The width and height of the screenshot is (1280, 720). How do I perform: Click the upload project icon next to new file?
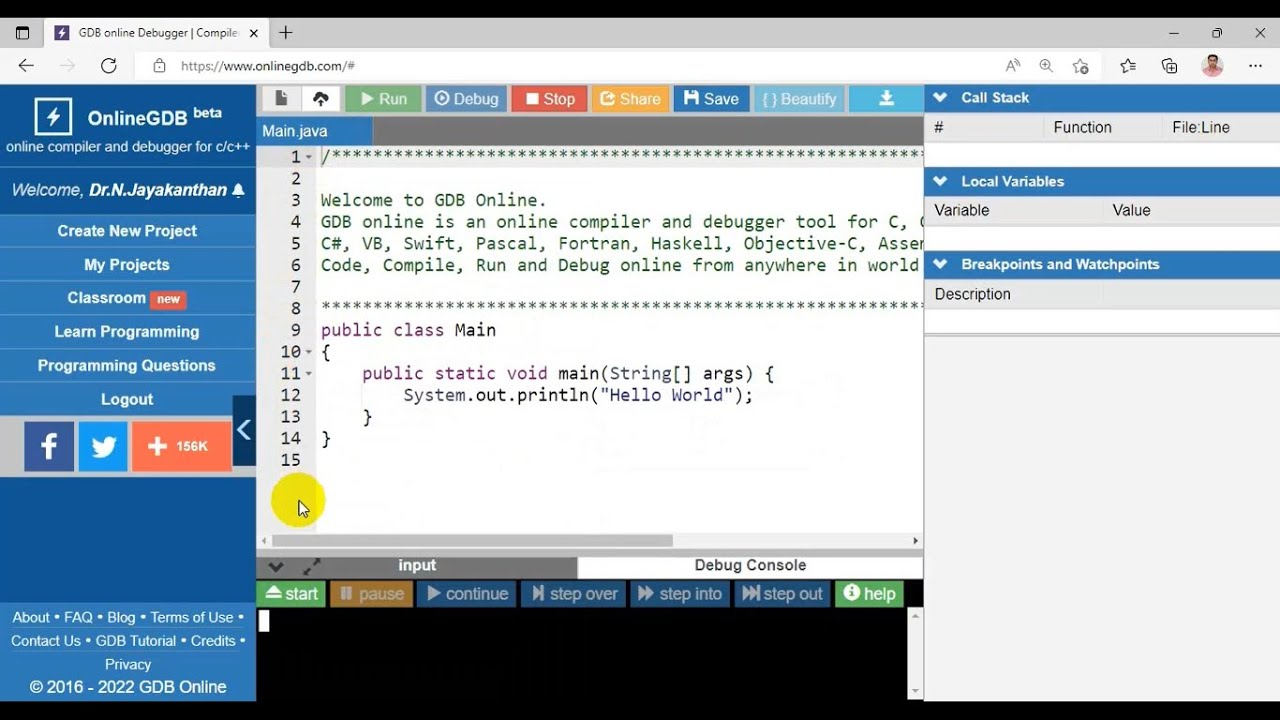coord(320,98)
